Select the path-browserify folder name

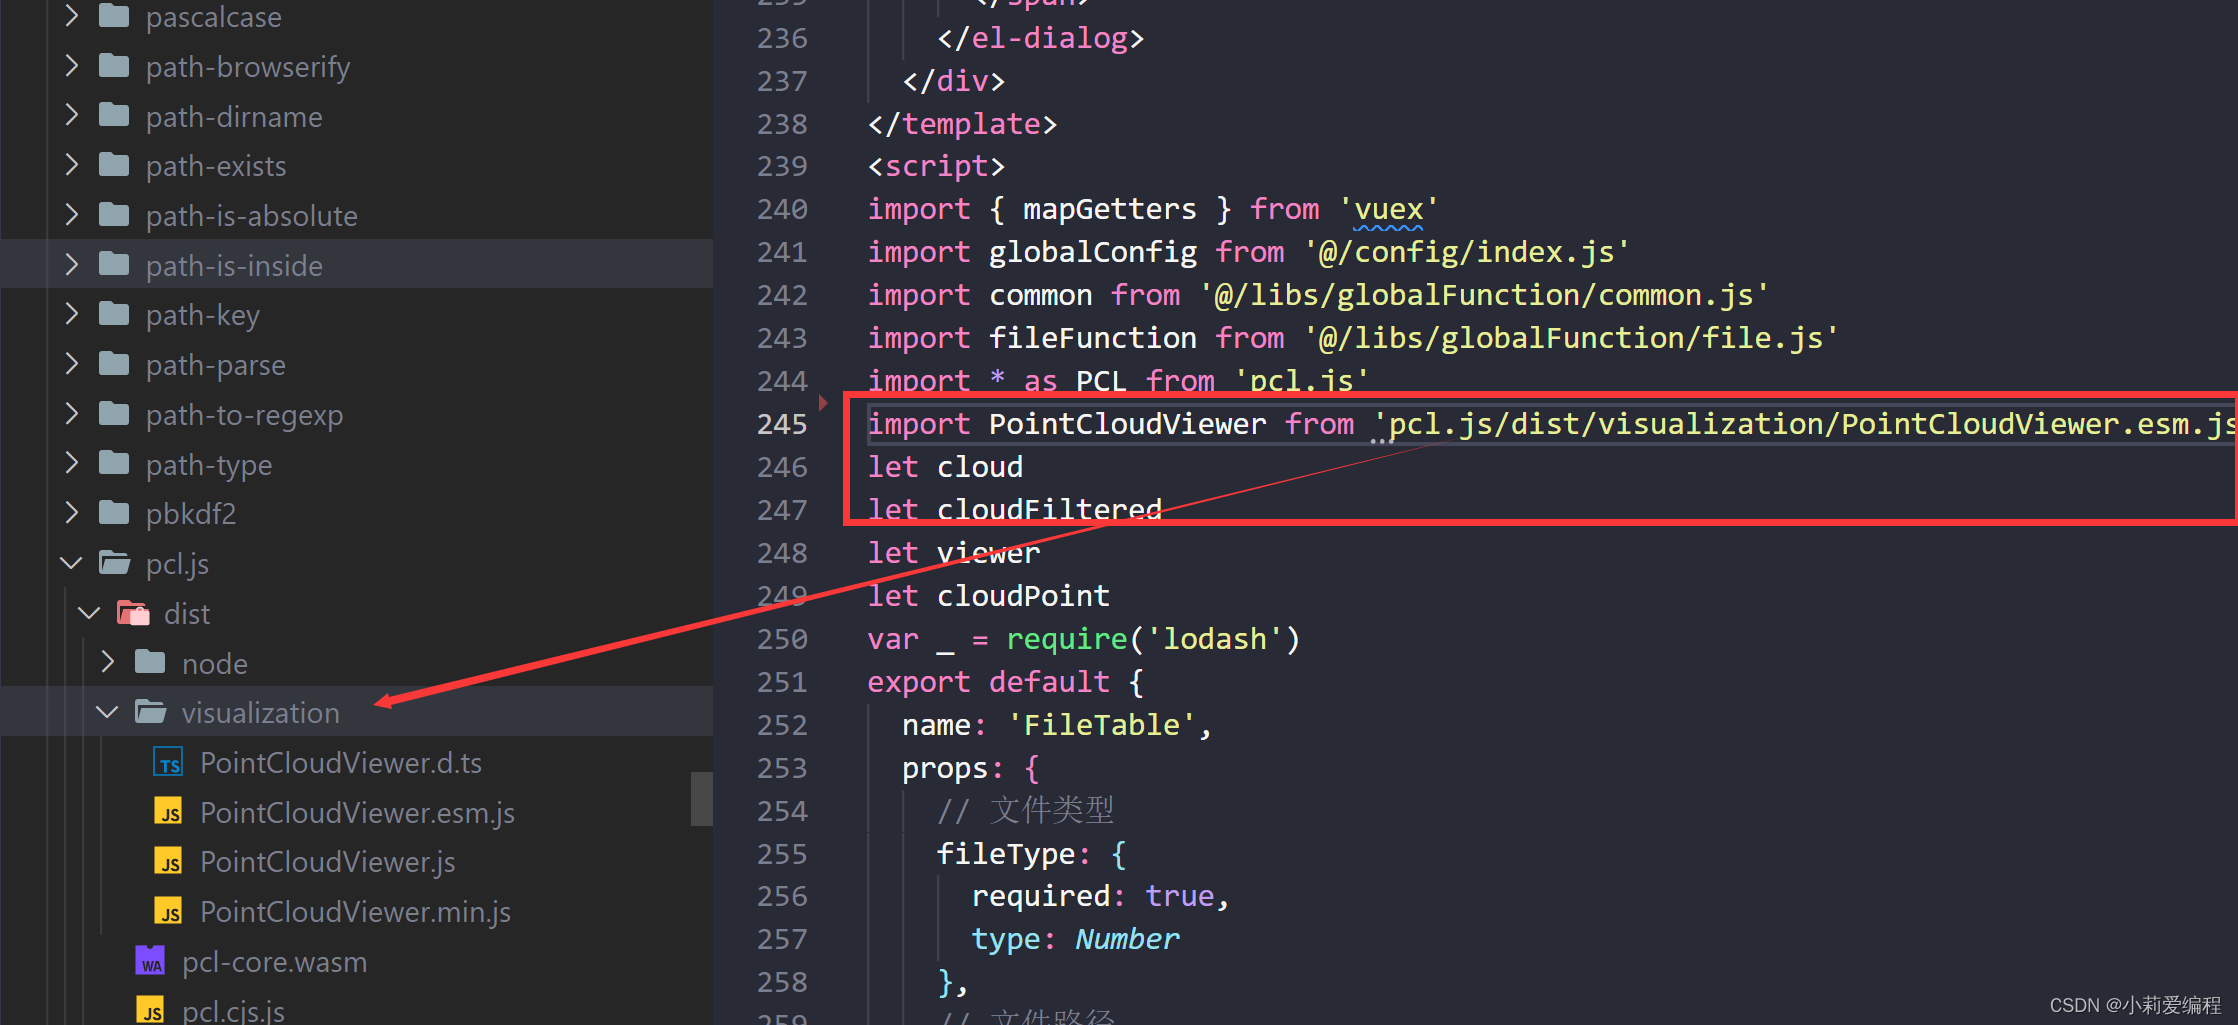coord(248,67)
